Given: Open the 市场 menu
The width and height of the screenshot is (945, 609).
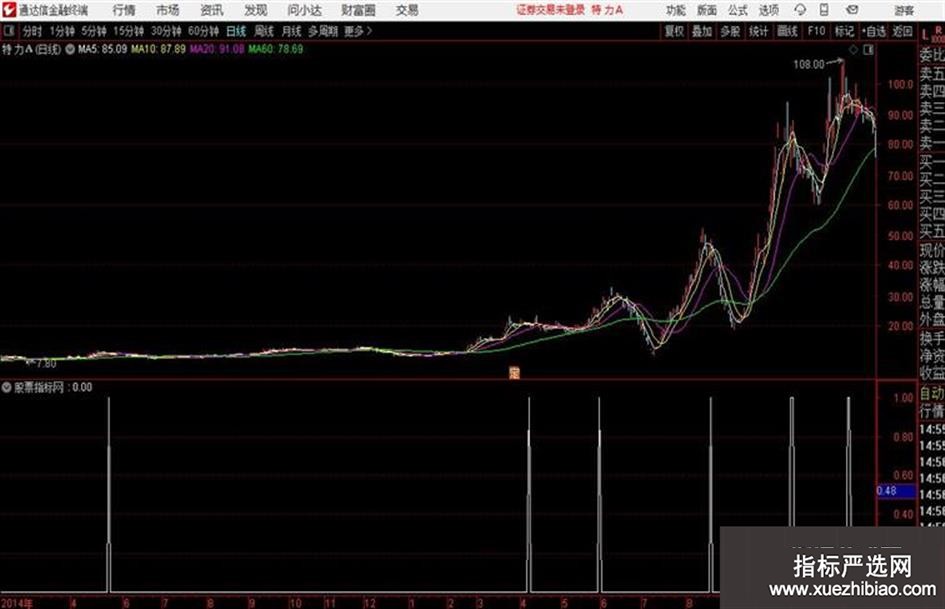Looking at the screenshot, I should pyautogui.click(x=168, y=10).
